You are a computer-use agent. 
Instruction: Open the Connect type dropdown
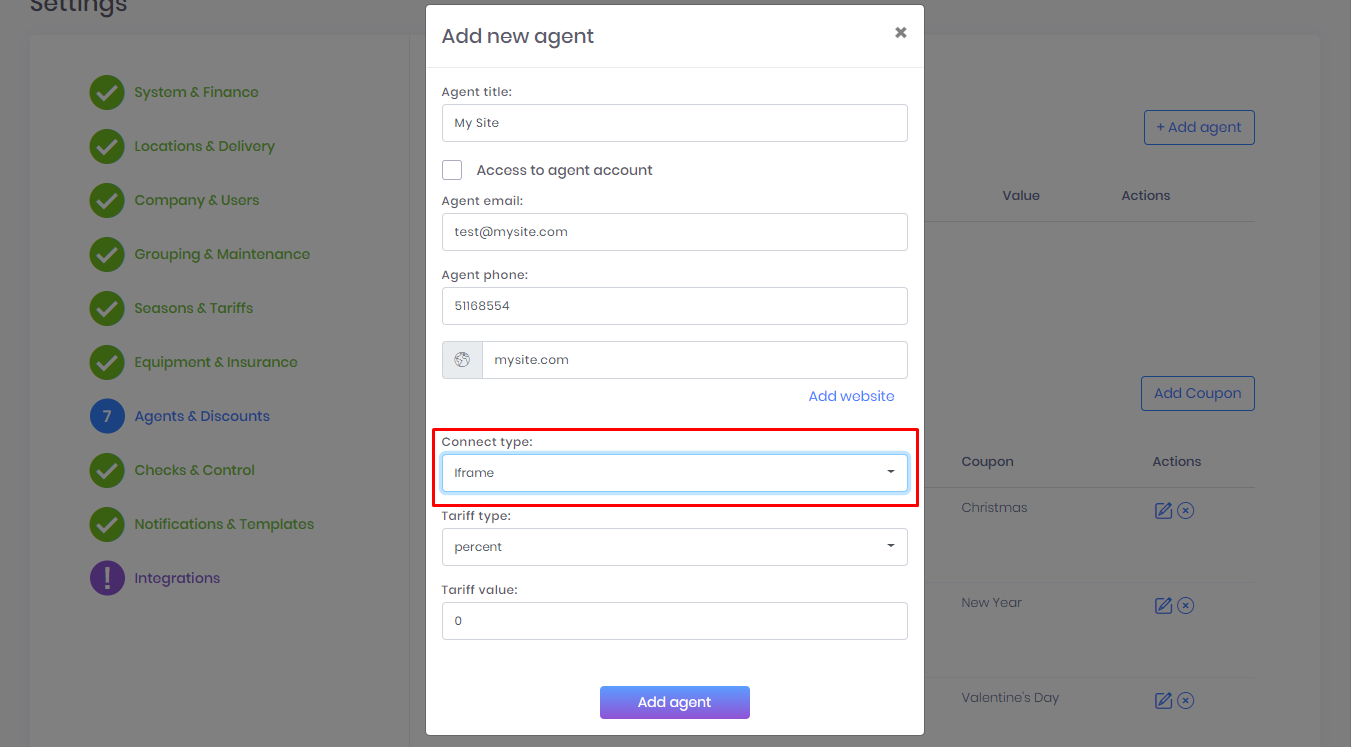click(x=675, y=473)
